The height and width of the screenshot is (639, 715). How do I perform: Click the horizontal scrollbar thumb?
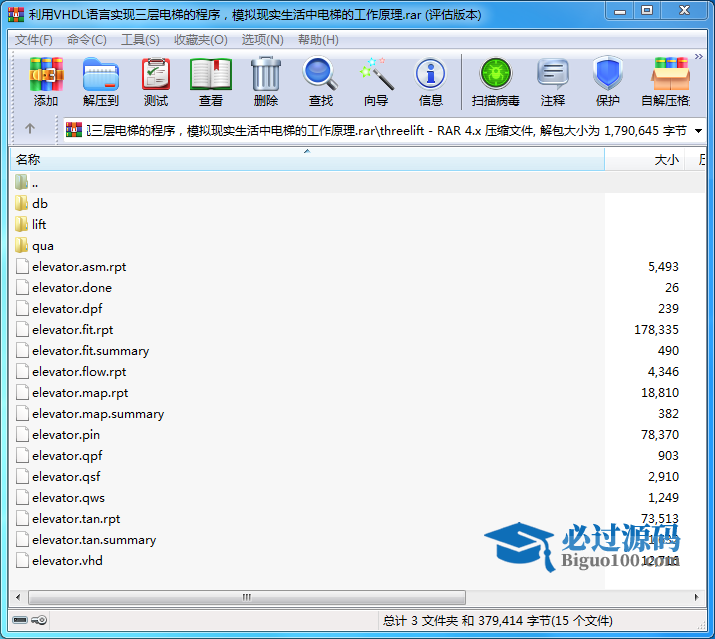[x=247, y=597]
